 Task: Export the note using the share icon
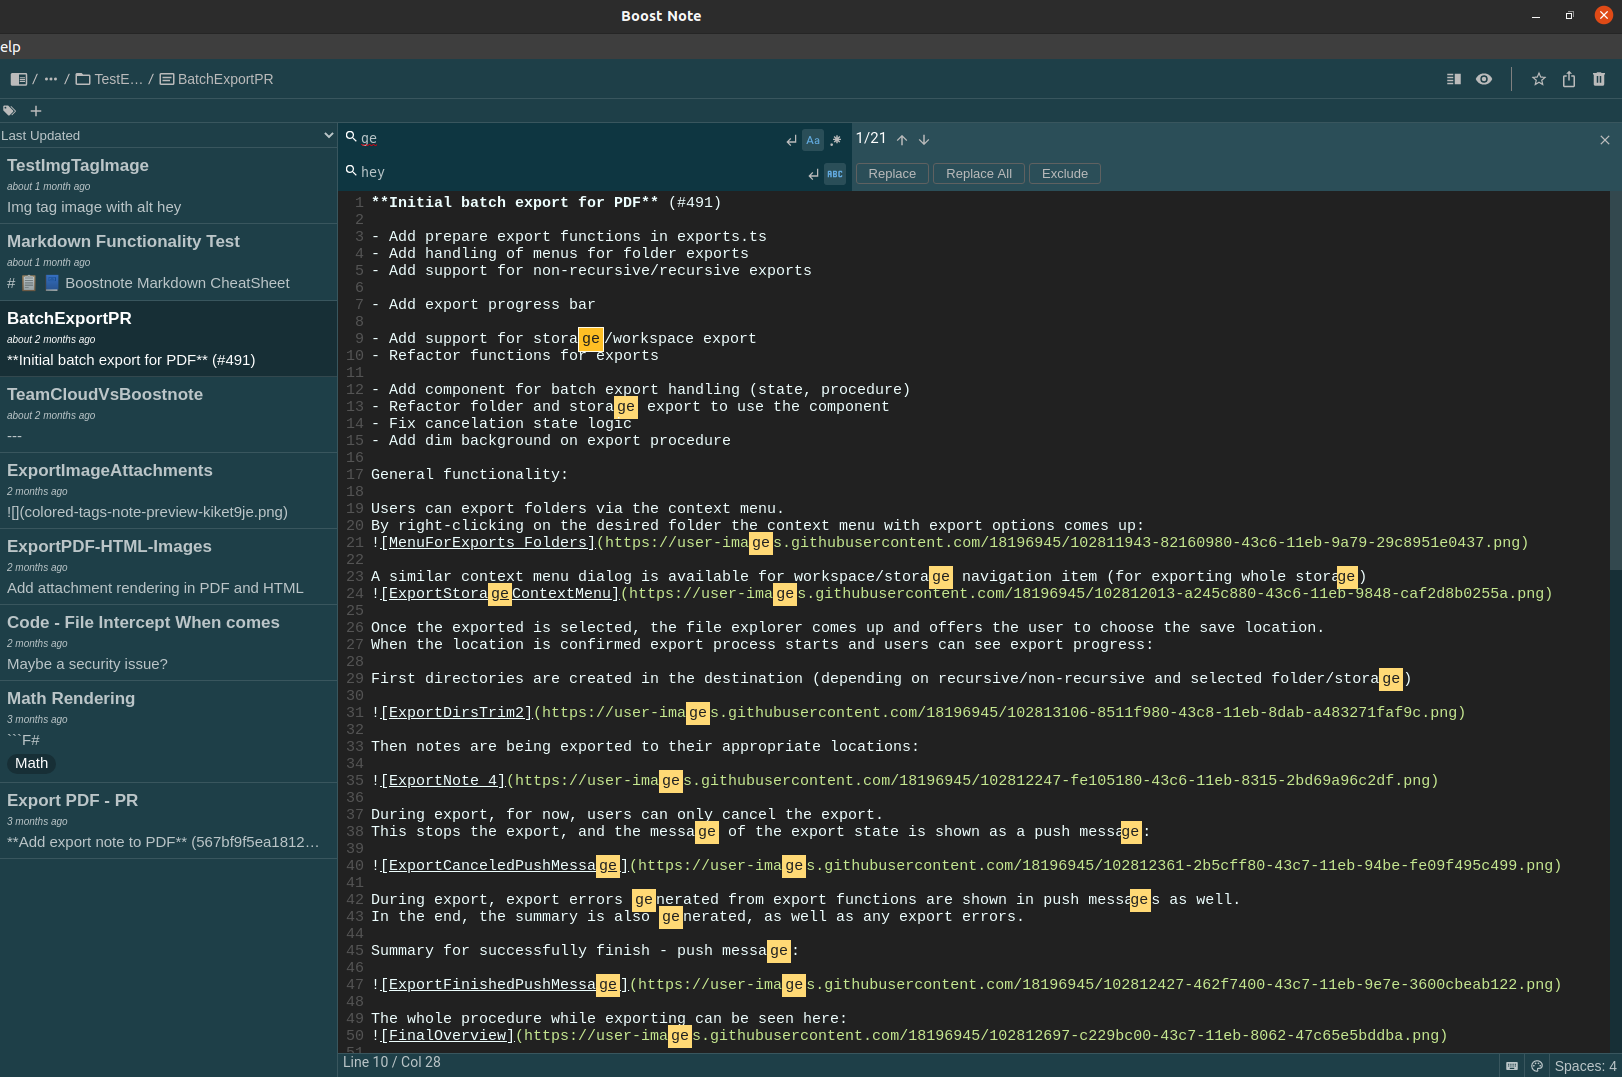(x=1569, y=79)
